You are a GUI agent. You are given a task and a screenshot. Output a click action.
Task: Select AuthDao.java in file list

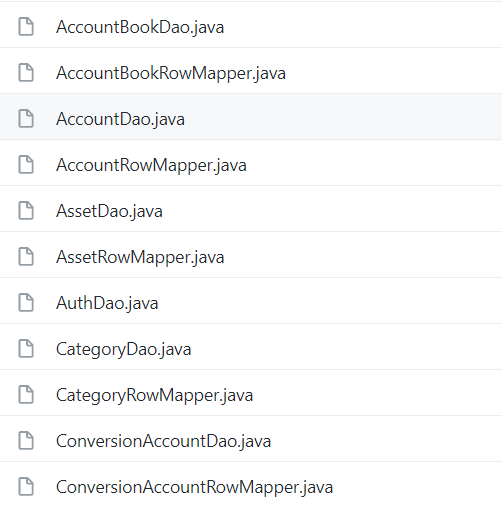107,303
